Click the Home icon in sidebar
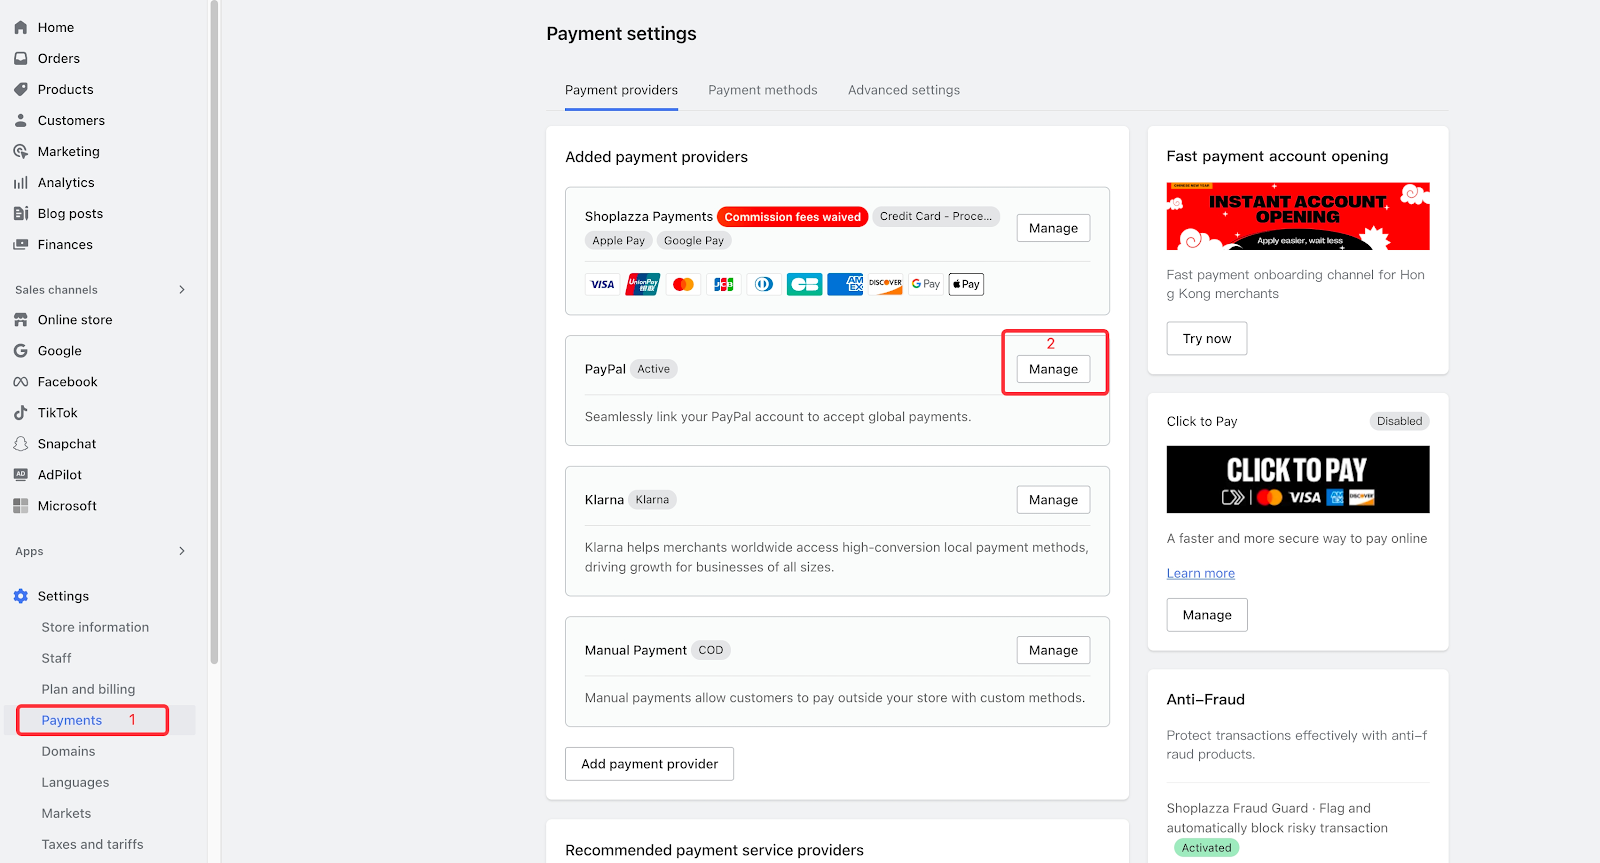The width and height of the screenshot is (1600, 863). (21, 27)
